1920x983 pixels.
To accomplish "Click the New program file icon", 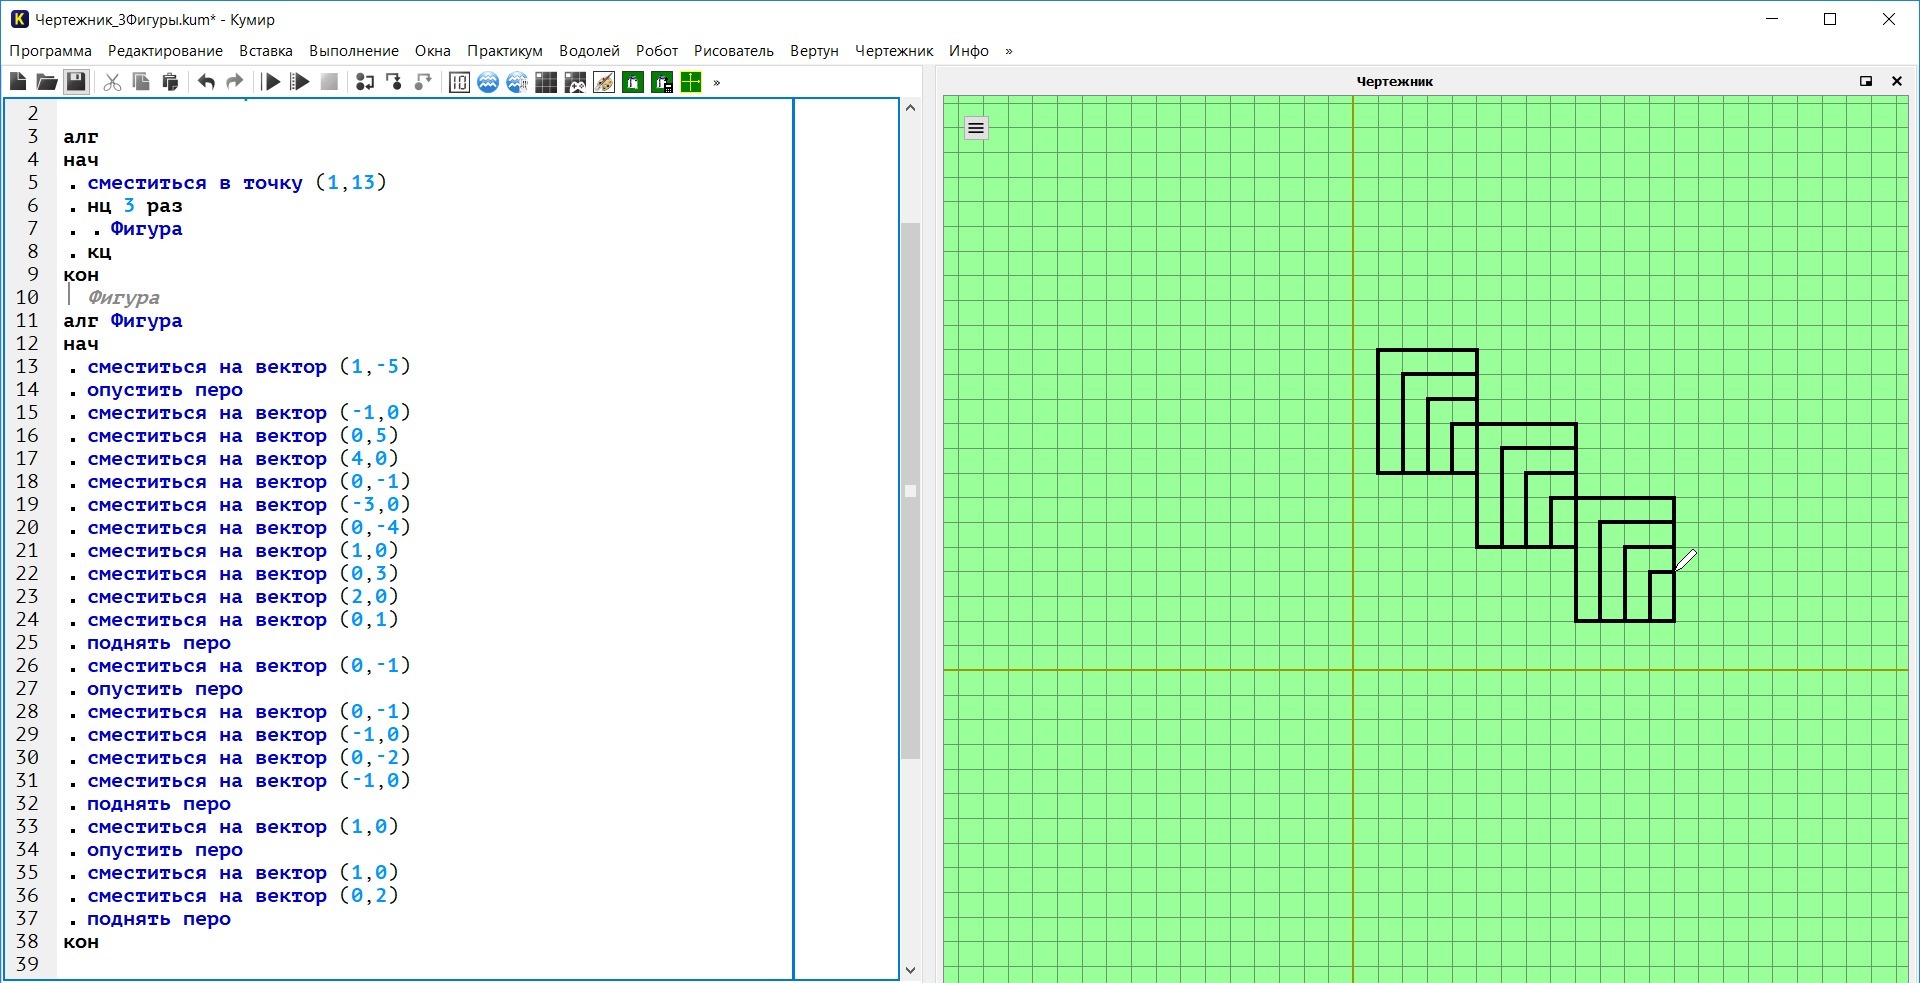I will 18,82.
